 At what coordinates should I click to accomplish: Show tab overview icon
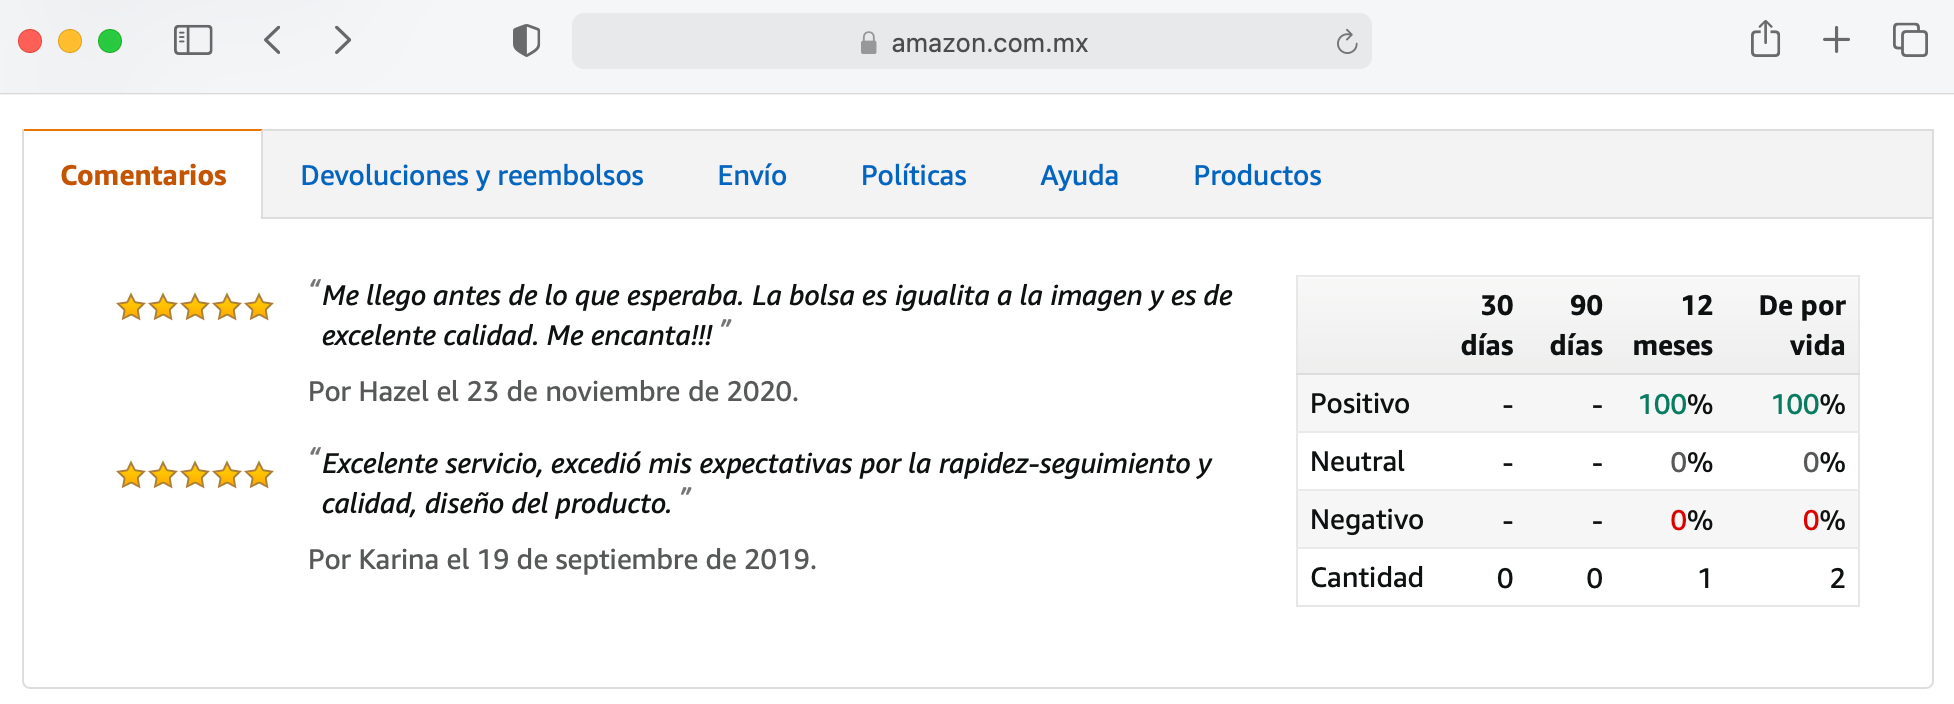tap(1909, 41)
